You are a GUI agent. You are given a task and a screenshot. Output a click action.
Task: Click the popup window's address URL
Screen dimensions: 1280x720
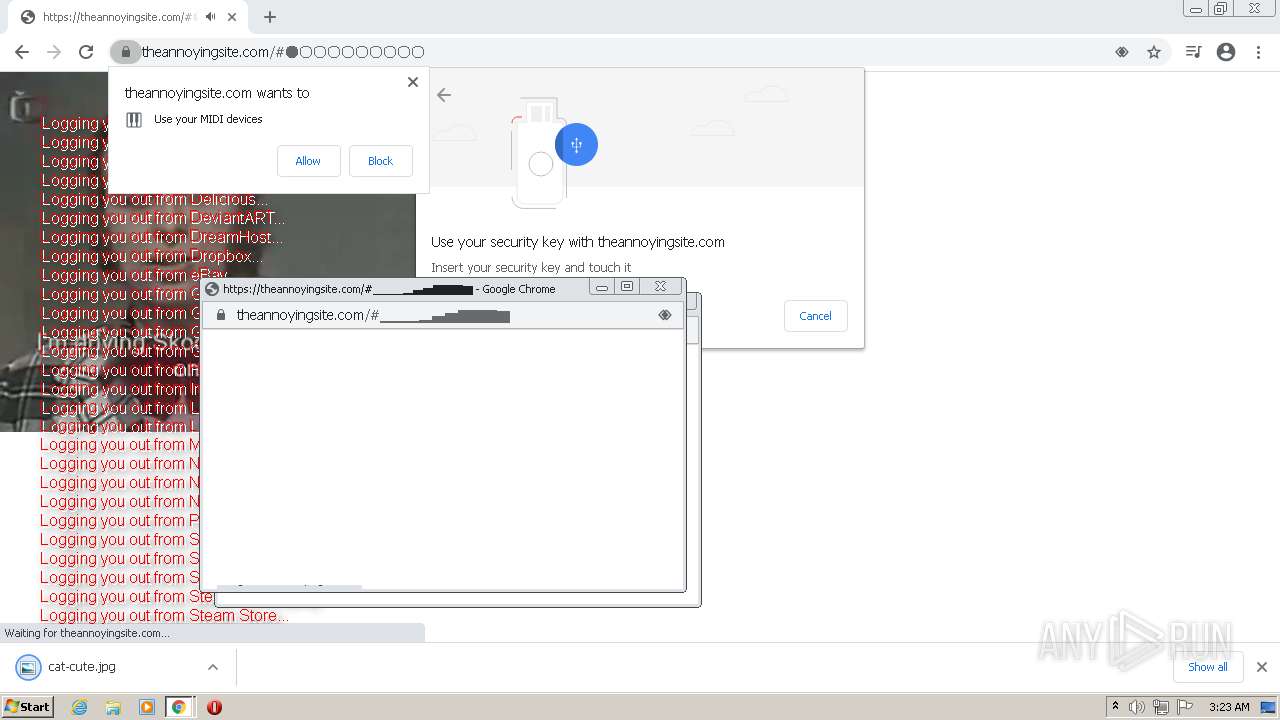click(373, 315)
